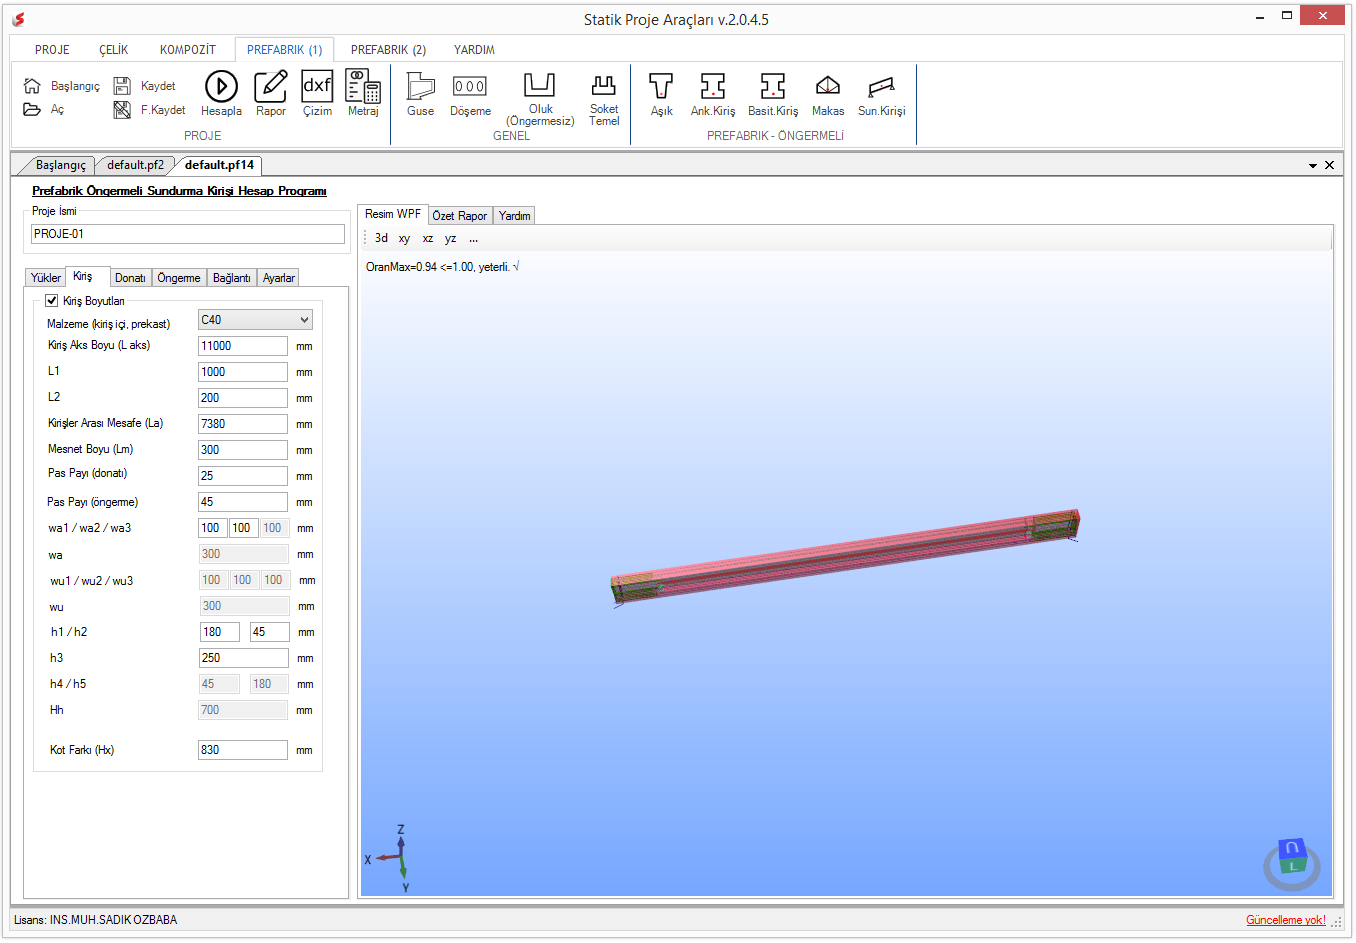Open Soket Temel tool
The width and height of the screenshot is (1356, 943).
604,99
